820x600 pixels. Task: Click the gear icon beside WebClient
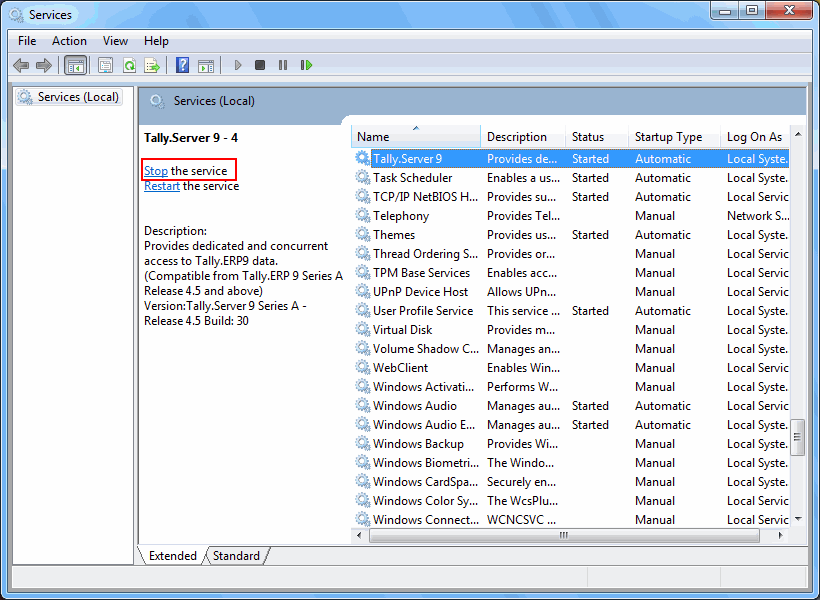pyautogui.click(x=362, y=367)
